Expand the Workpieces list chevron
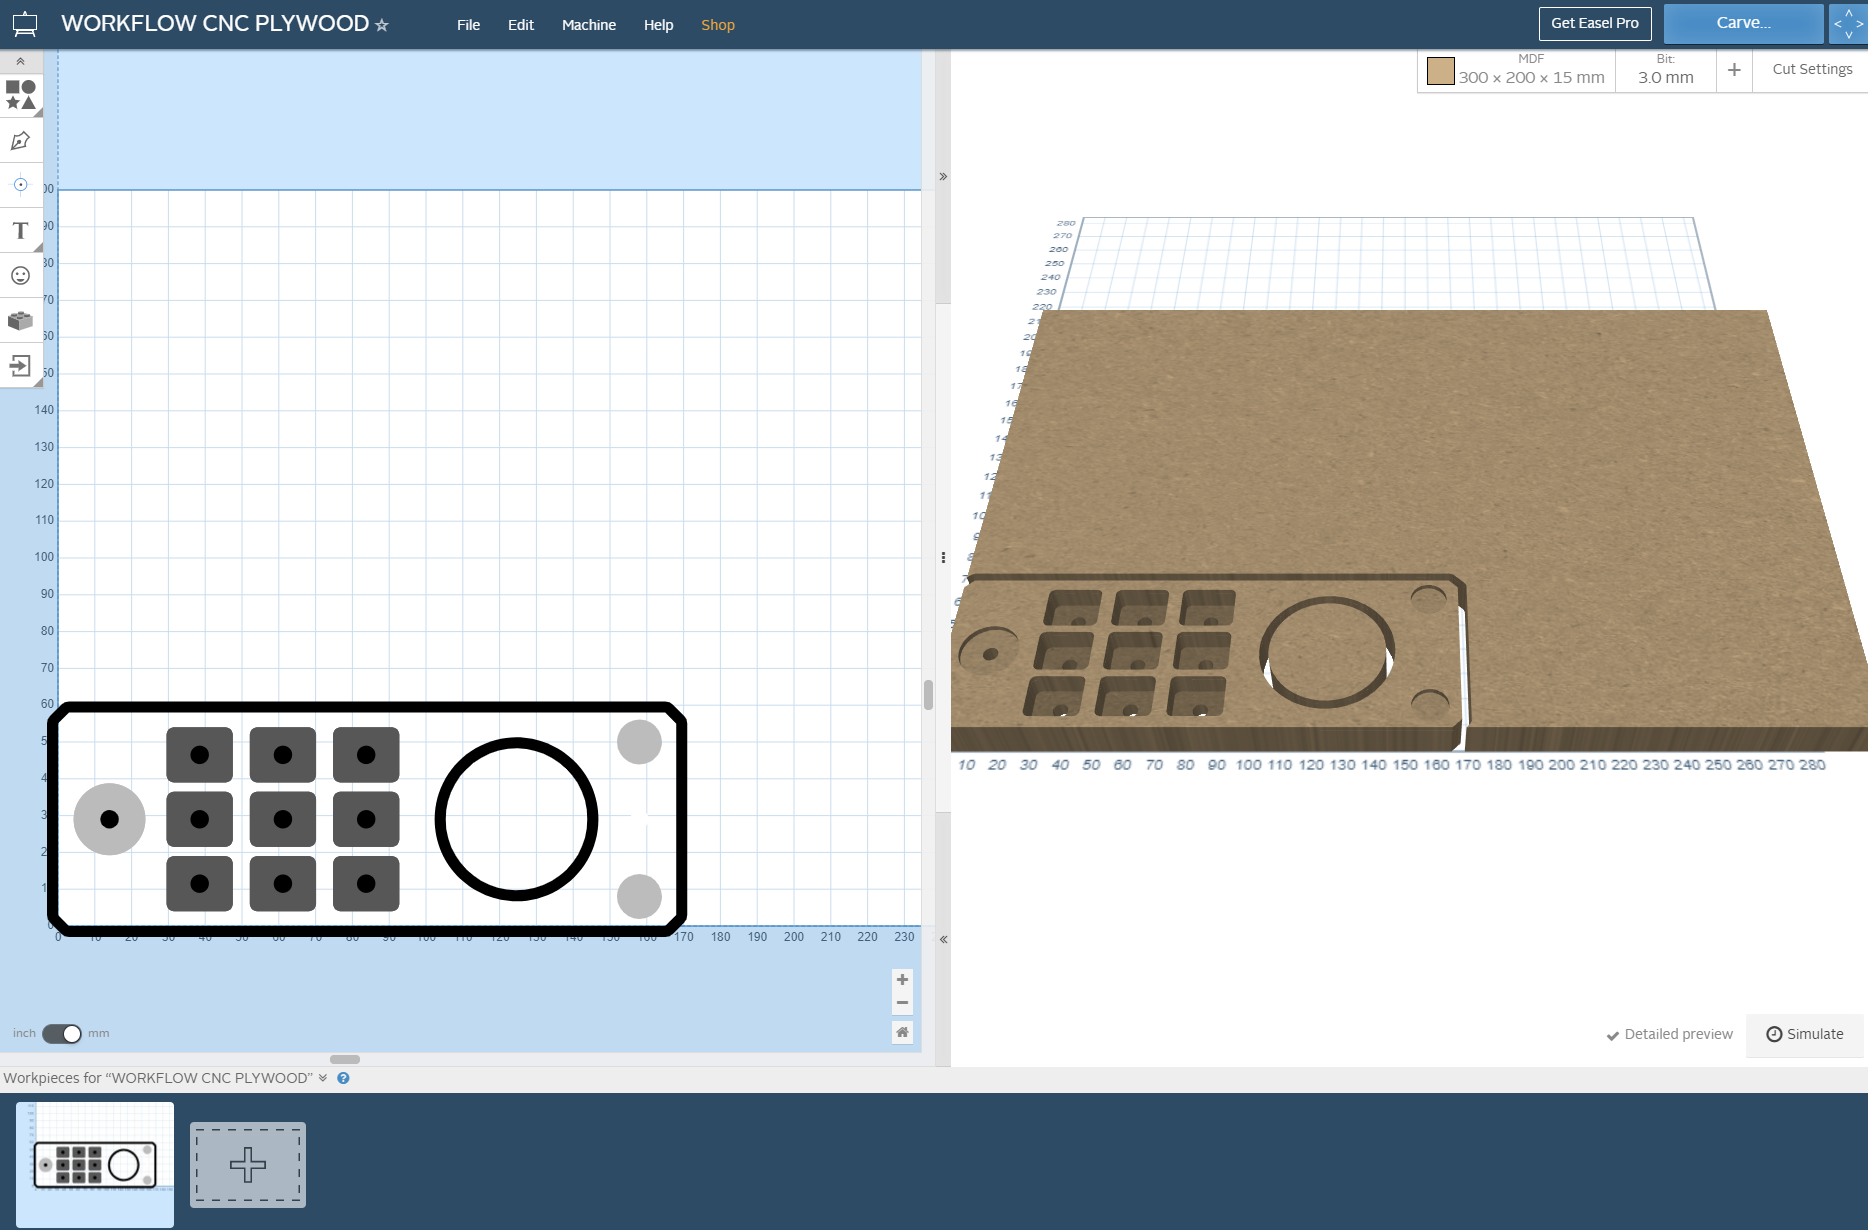1868x1230 pixels. pos(322,1078)
